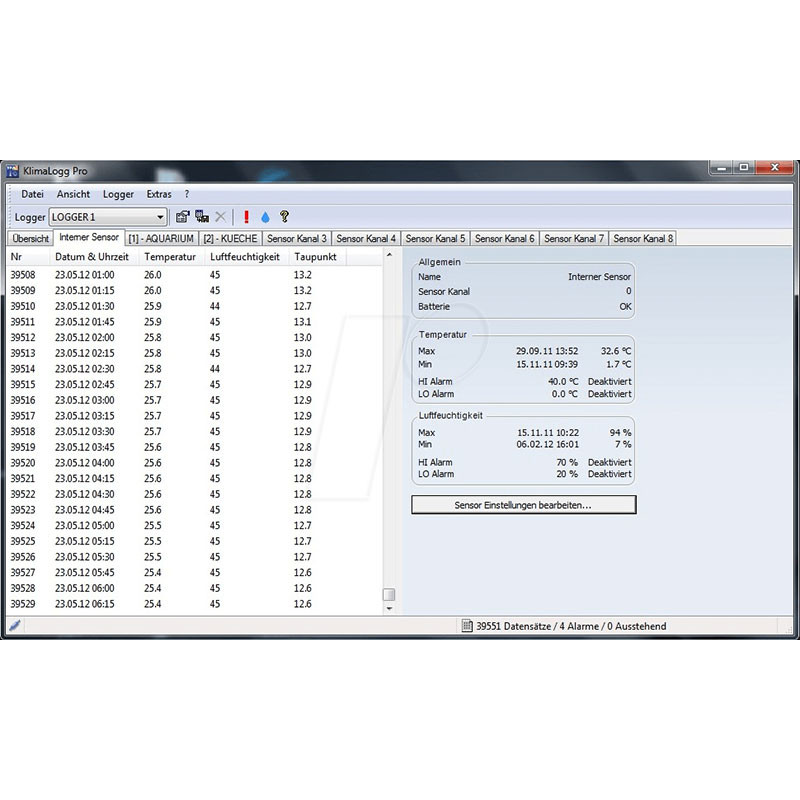The height and width of the screenshot is (800, 800).
Task: Select data row number 39508
Action: 194,274
